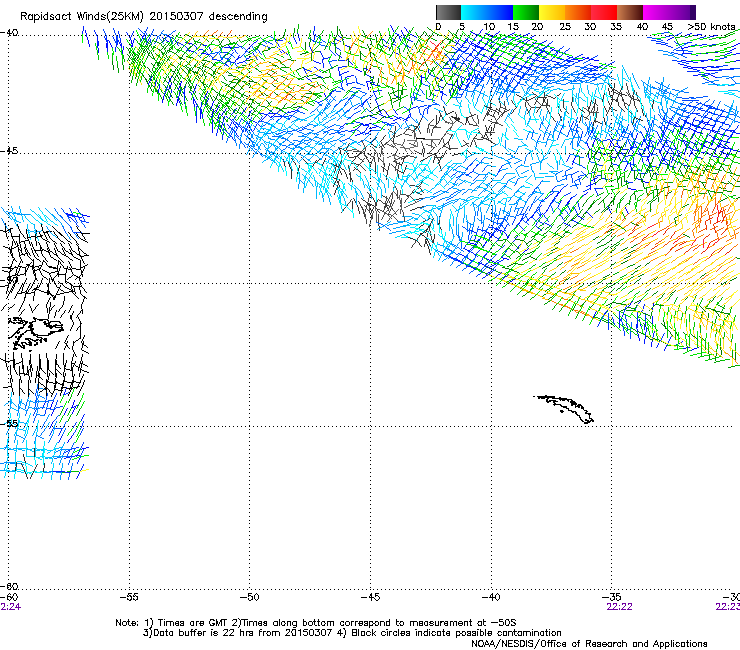Click the gray 0-5 knots legend swatch

(448, 12)
